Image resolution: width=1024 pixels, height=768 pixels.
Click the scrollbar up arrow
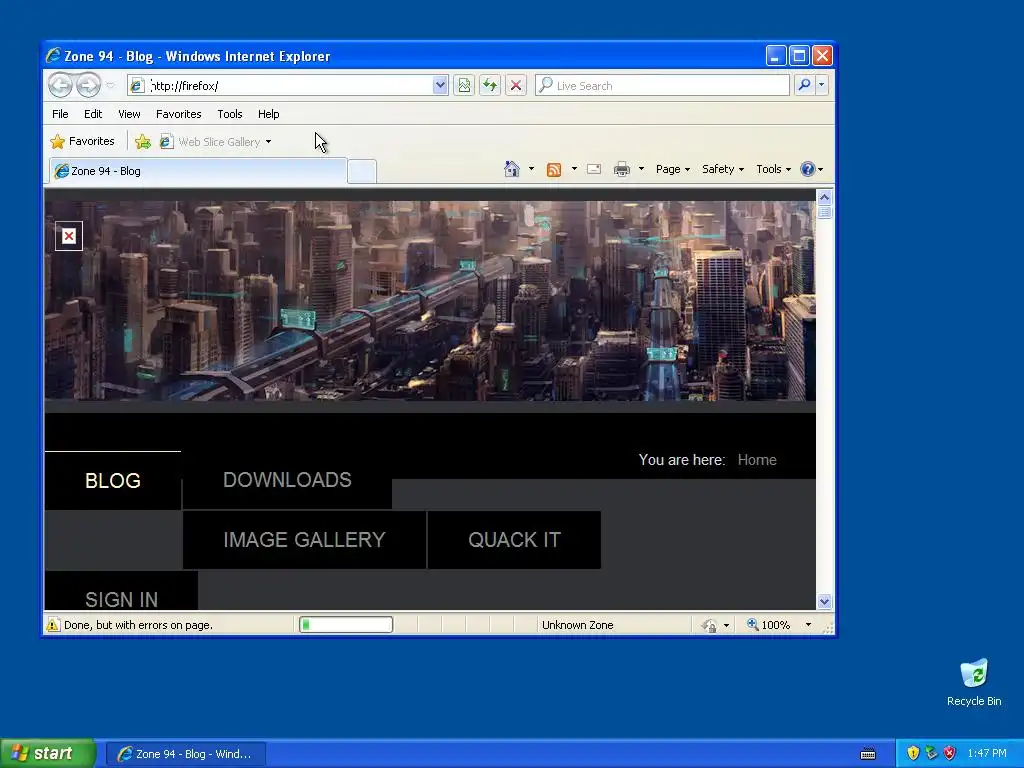[x=824, y=197]
